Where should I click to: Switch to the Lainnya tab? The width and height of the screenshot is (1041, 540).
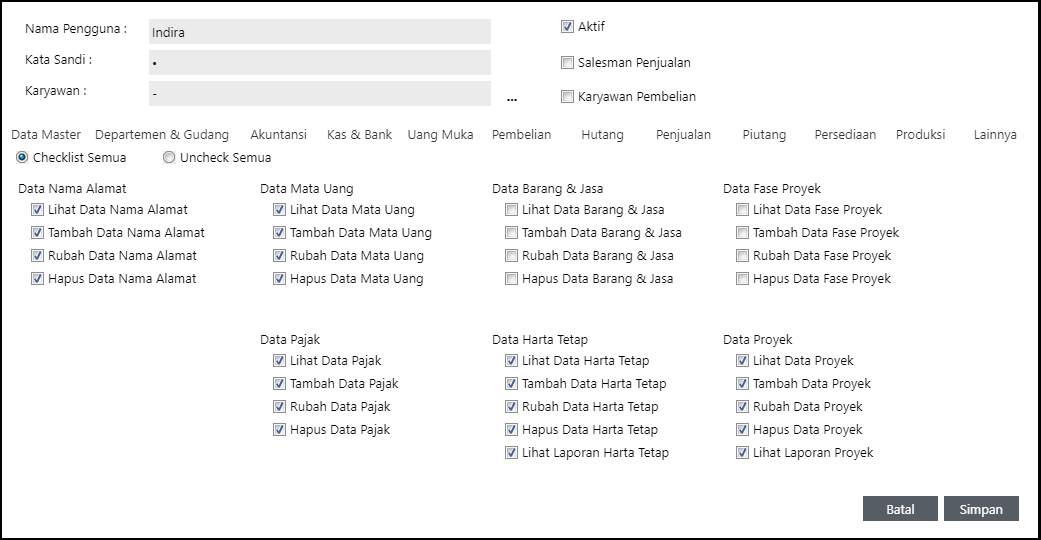(995, 134)
